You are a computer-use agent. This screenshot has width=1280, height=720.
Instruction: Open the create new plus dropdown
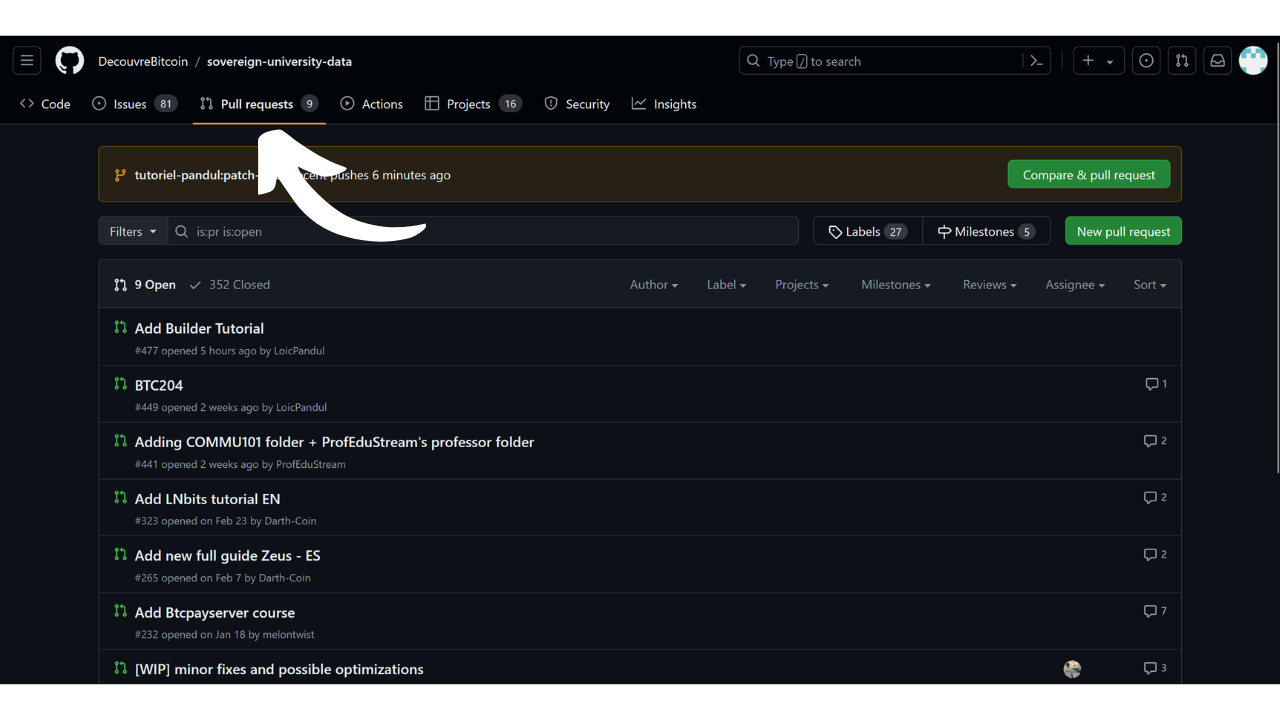coord(1098,61)
